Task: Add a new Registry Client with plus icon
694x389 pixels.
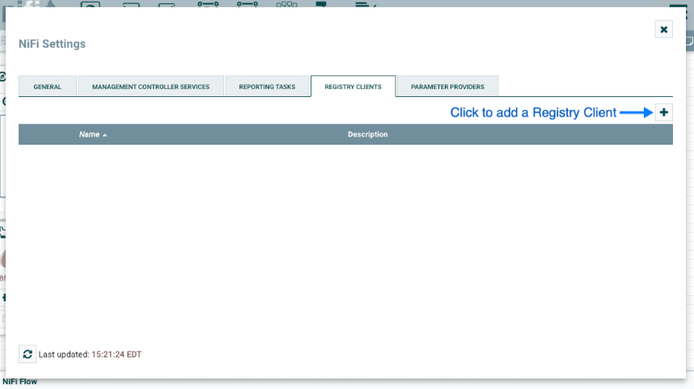Action: click(x=663, y=112)
